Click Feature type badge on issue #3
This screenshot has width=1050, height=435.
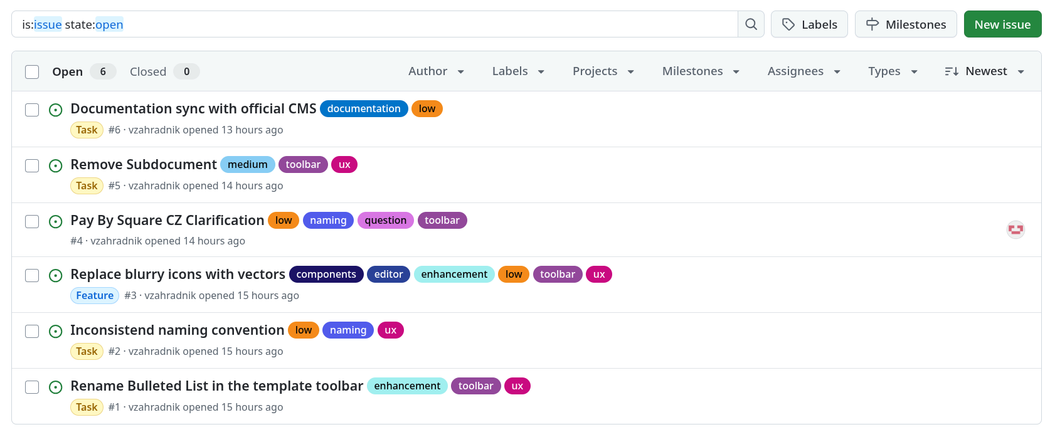(94, 295)
